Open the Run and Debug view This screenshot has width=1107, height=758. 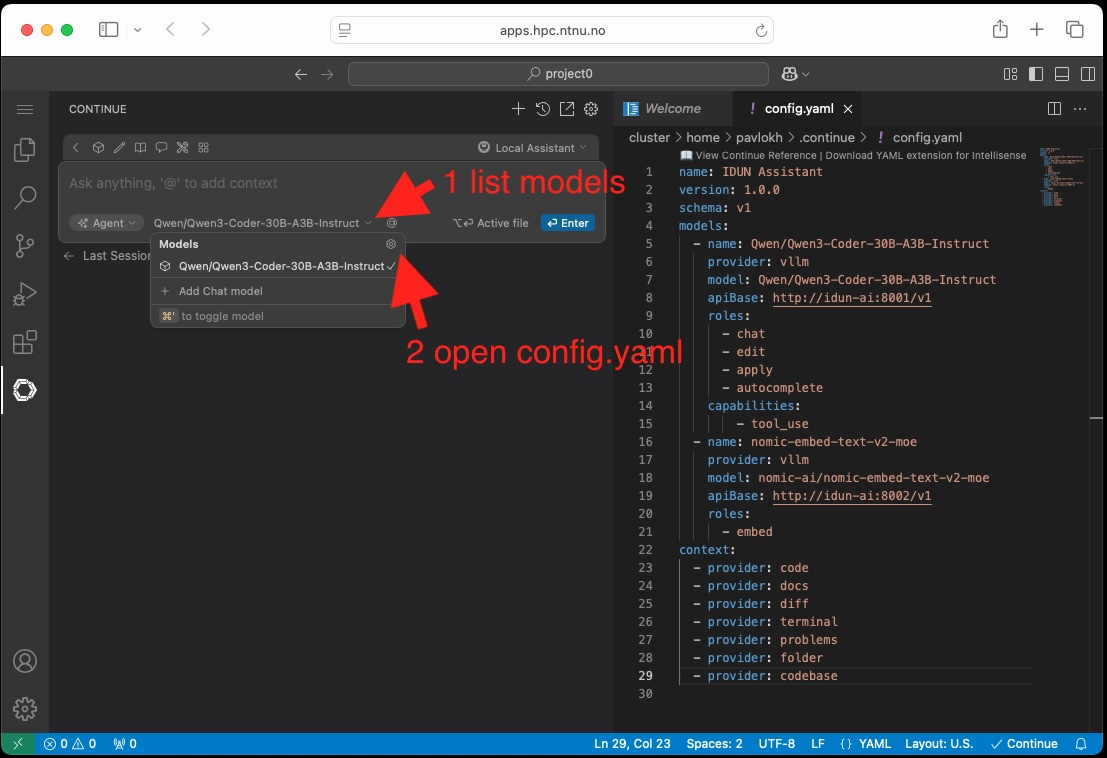[x=25, y=294]
